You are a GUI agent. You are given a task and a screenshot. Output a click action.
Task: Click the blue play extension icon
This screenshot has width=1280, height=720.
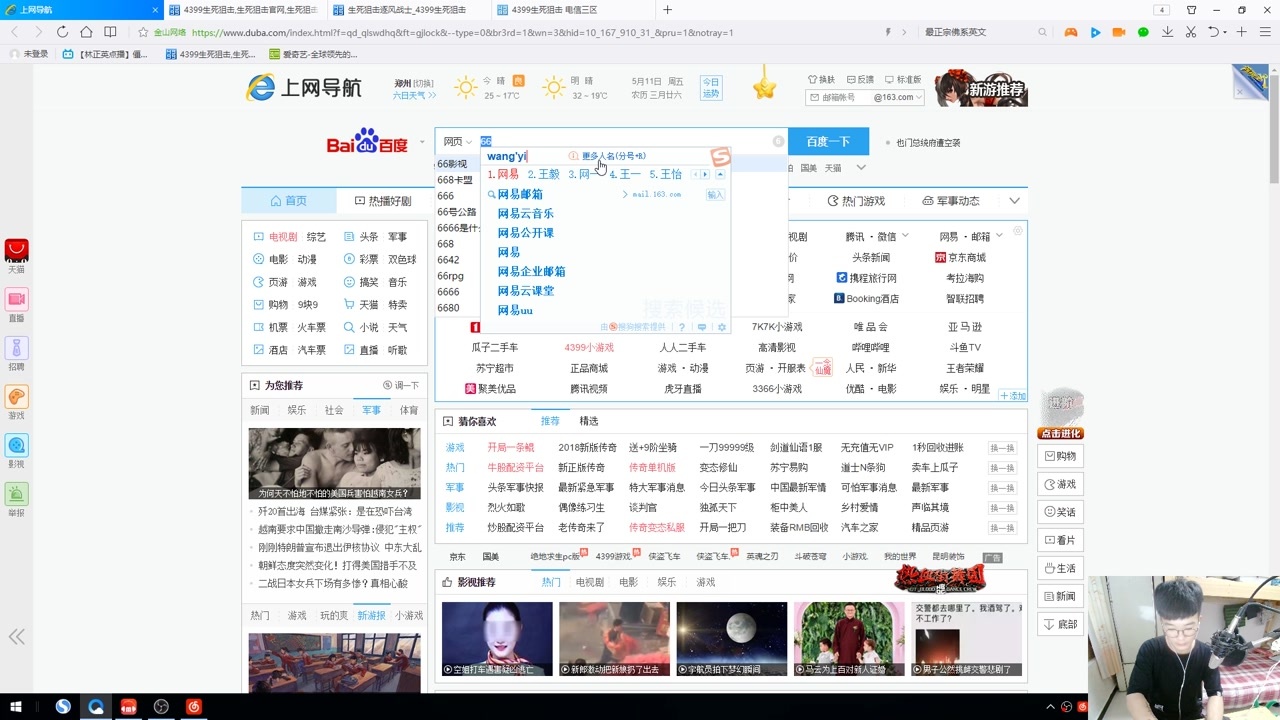(x=1095, y=32)
